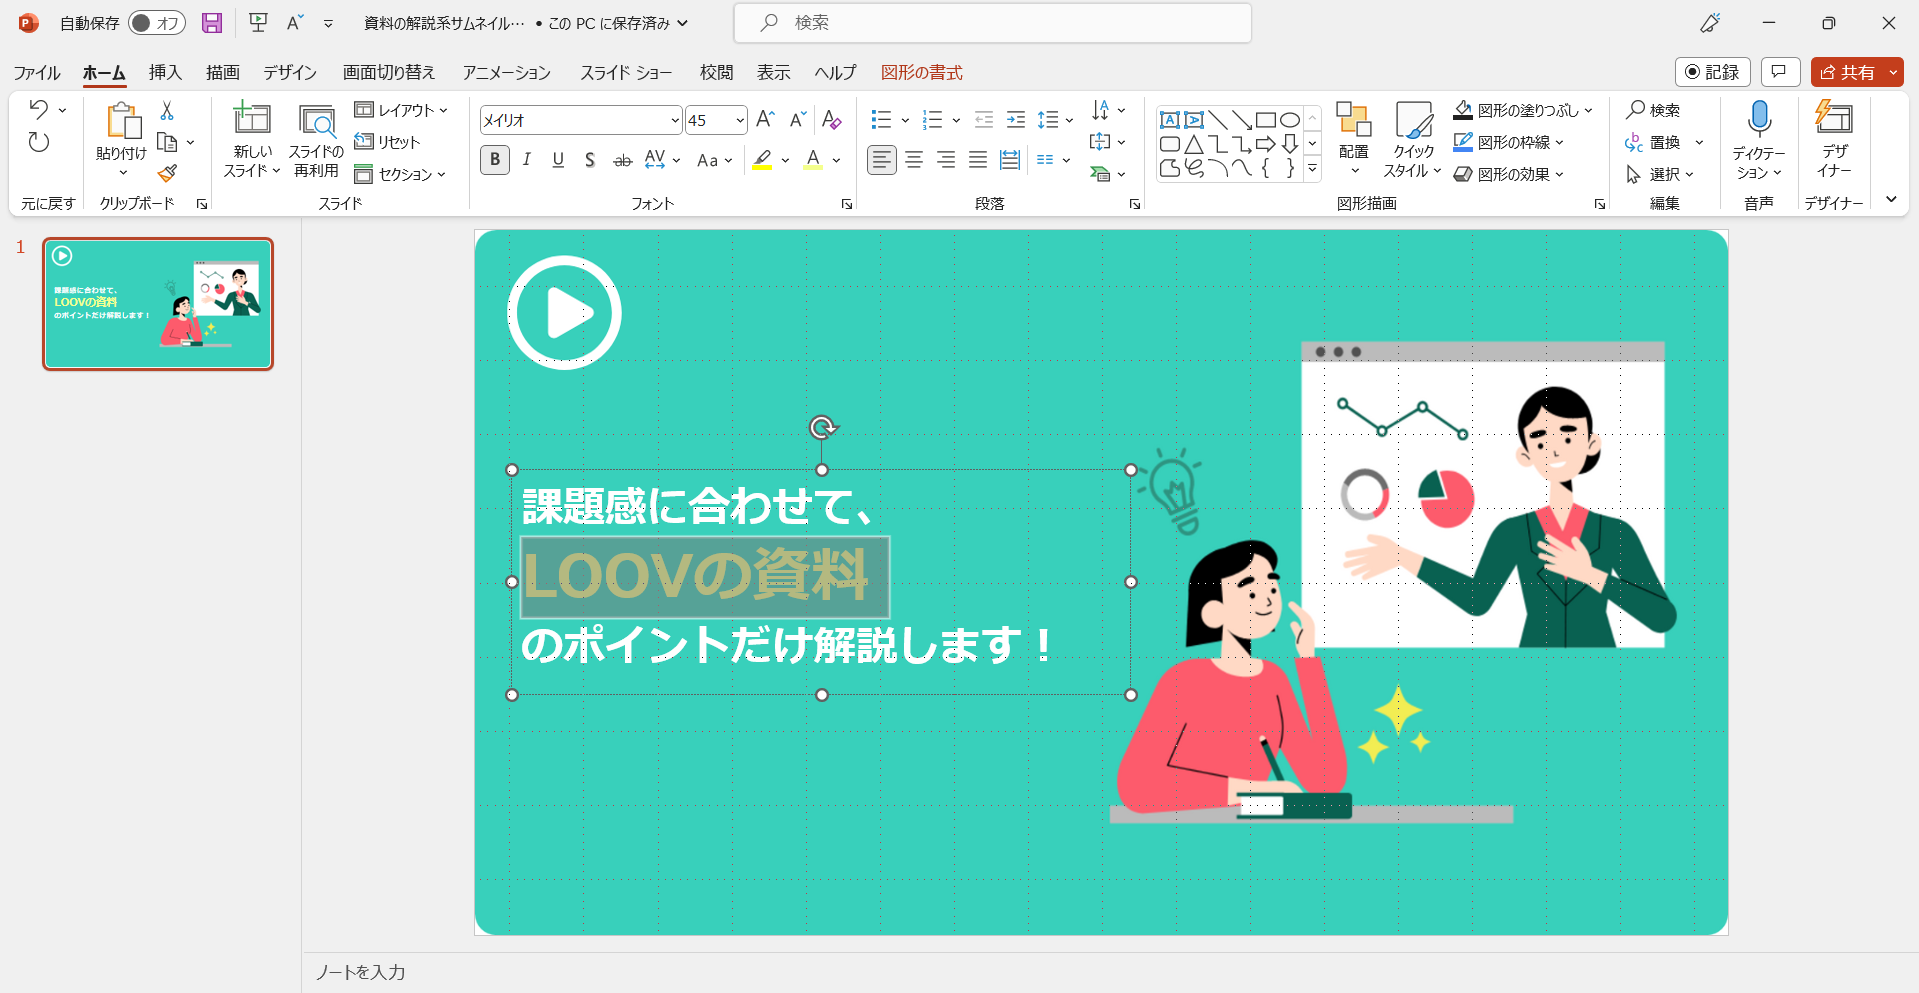This screenshot has width=1919, height=993.
Task: Click the 置換 replace button
Action: pyautogui.click(x=1653, y=142)
